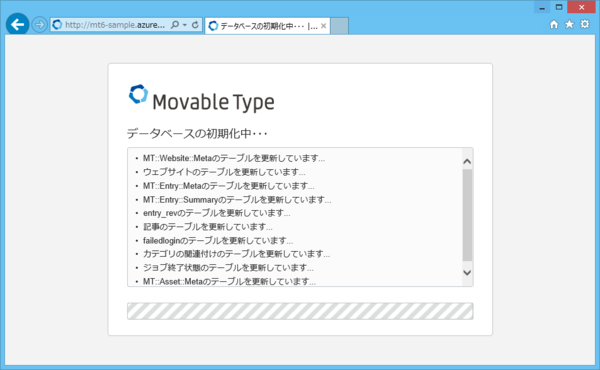This screenshot has width=600, height=370.
Task: Click the 記事のテーブル update line
Action: [x=208, y=227]
